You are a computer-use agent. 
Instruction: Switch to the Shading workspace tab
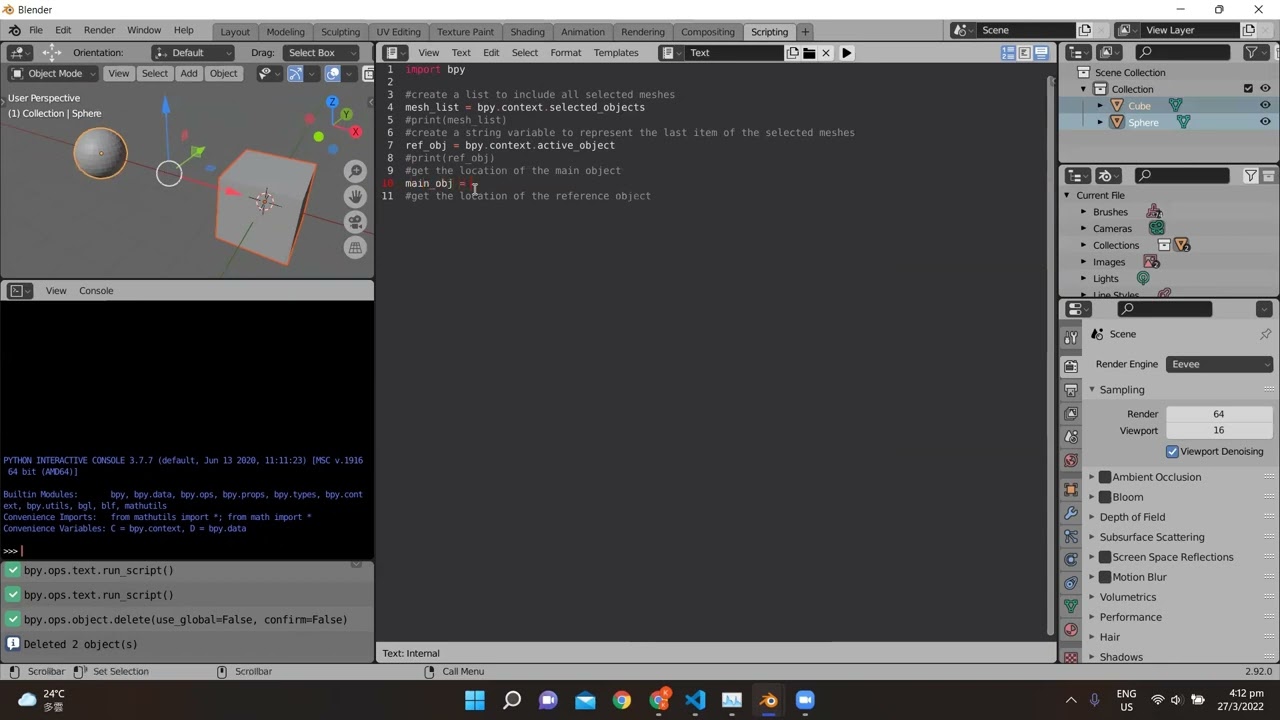(x=527, y=32)
